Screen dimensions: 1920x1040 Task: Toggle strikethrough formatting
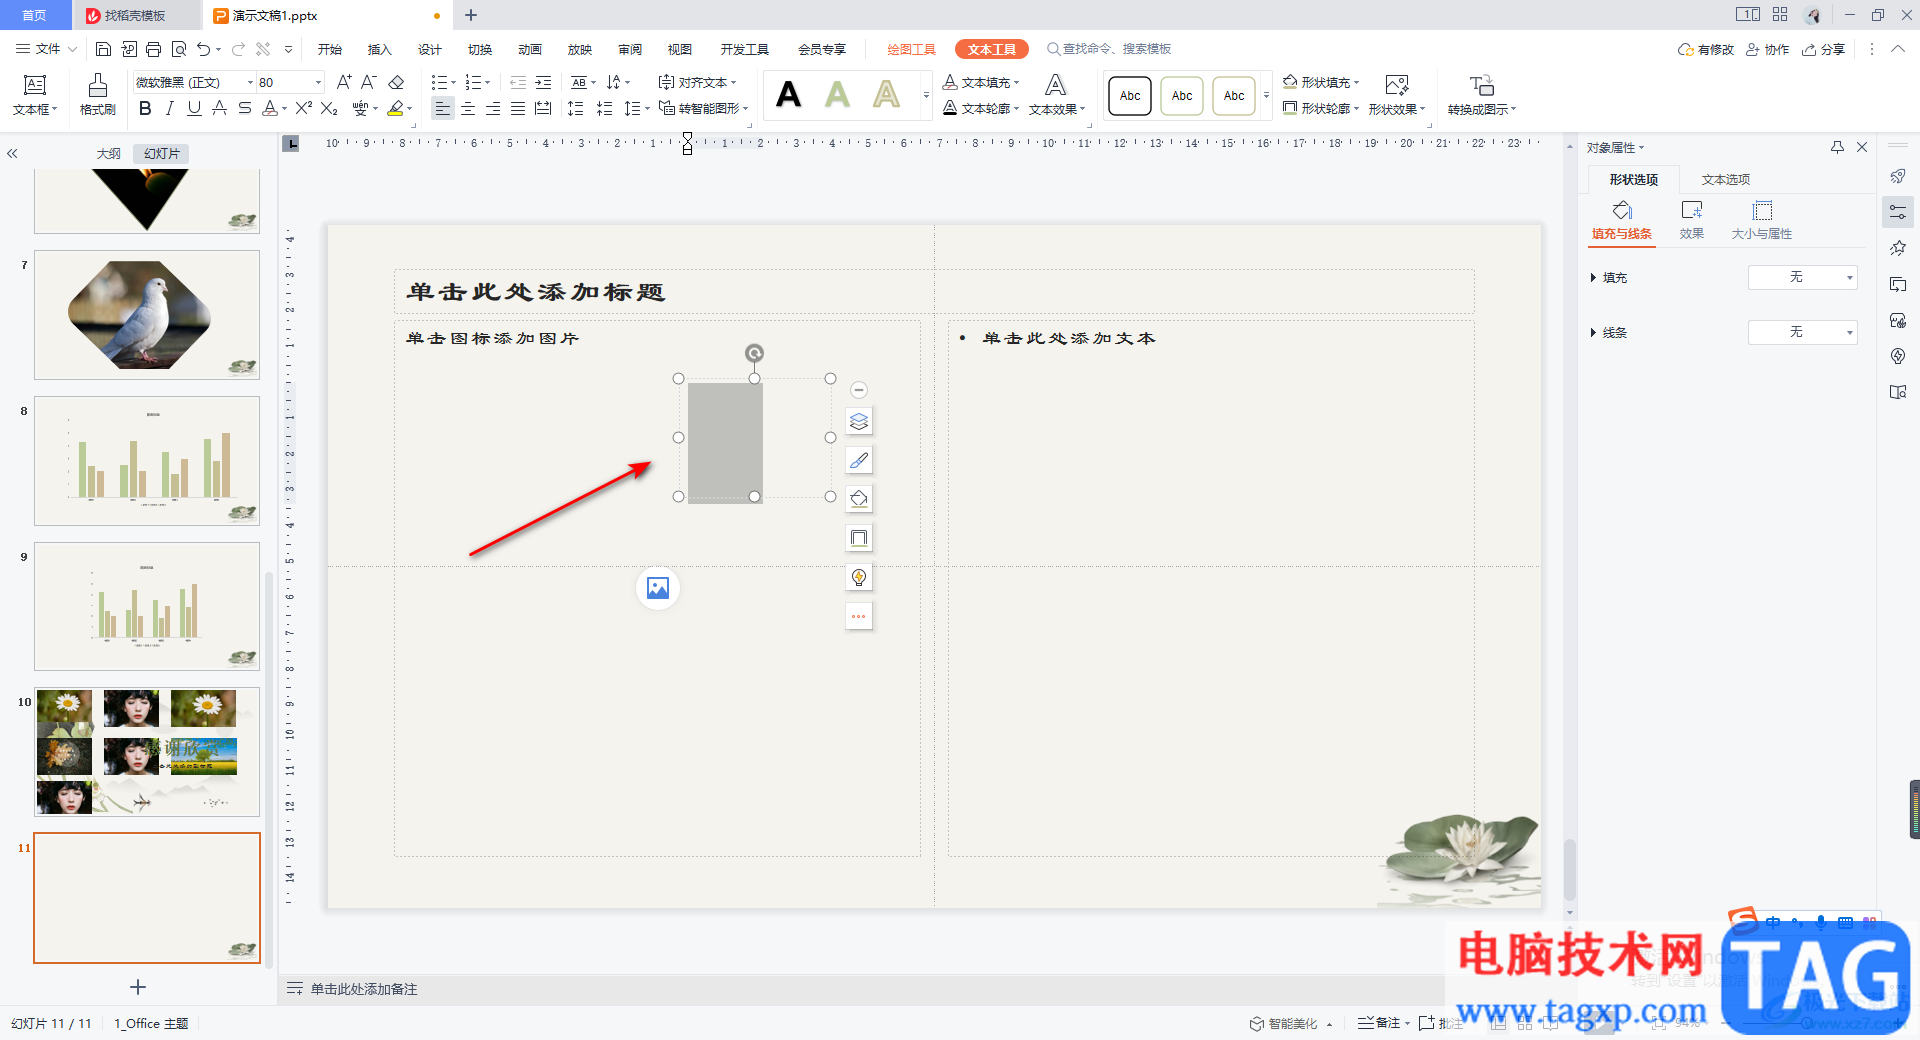pyautogui.click(x=245, y=108)
